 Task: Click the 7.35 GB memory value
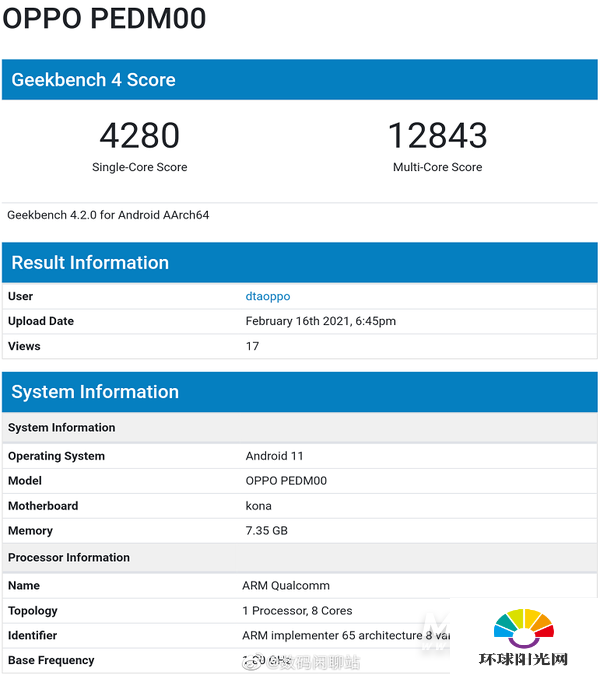(x=266, y=531)
